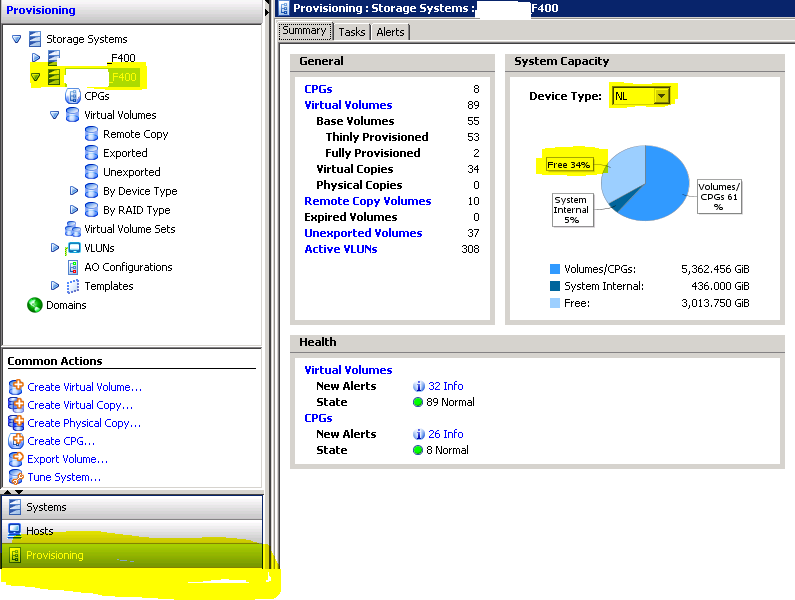The height and width of the screenshot is (600, 795).
Task: Click the 26 Info alerts link
Action: click(x=446, y=434)
